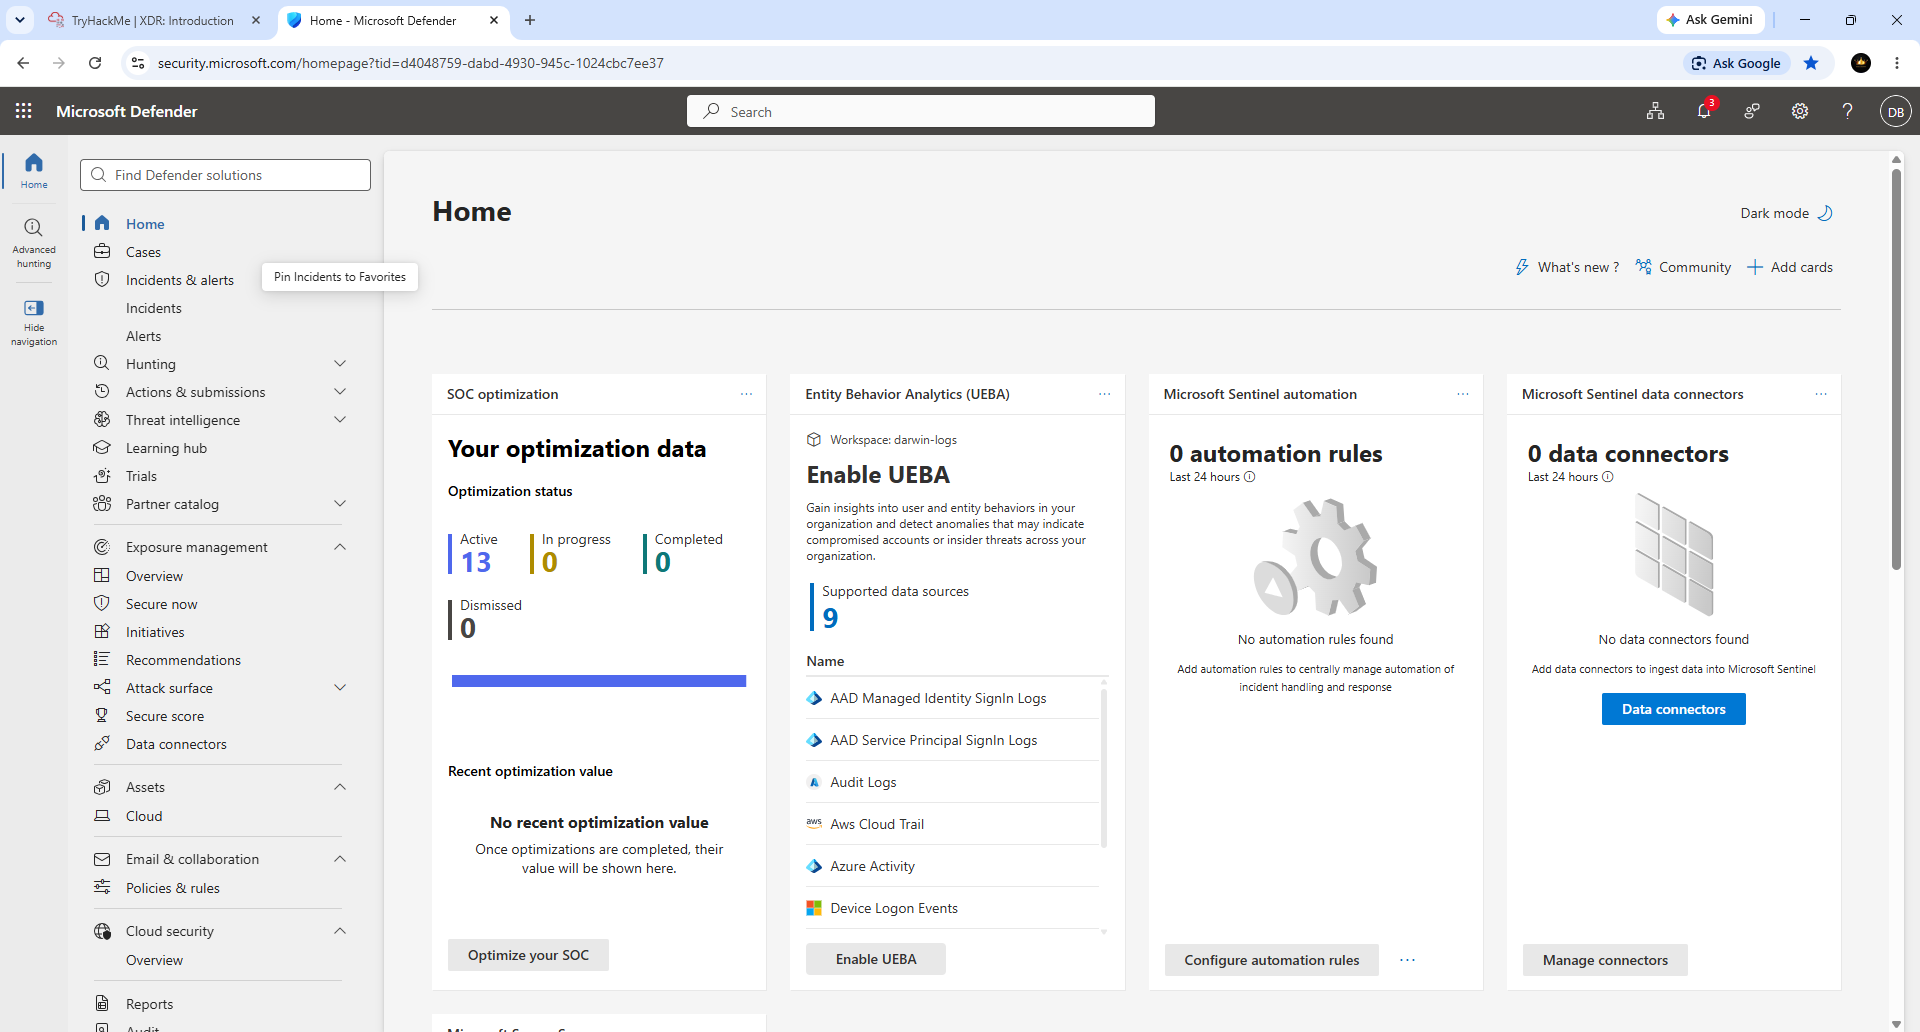Click the site information icon in address bar
The width and height of the screenshot is (1920, 1032).
(x=138, y=63)
